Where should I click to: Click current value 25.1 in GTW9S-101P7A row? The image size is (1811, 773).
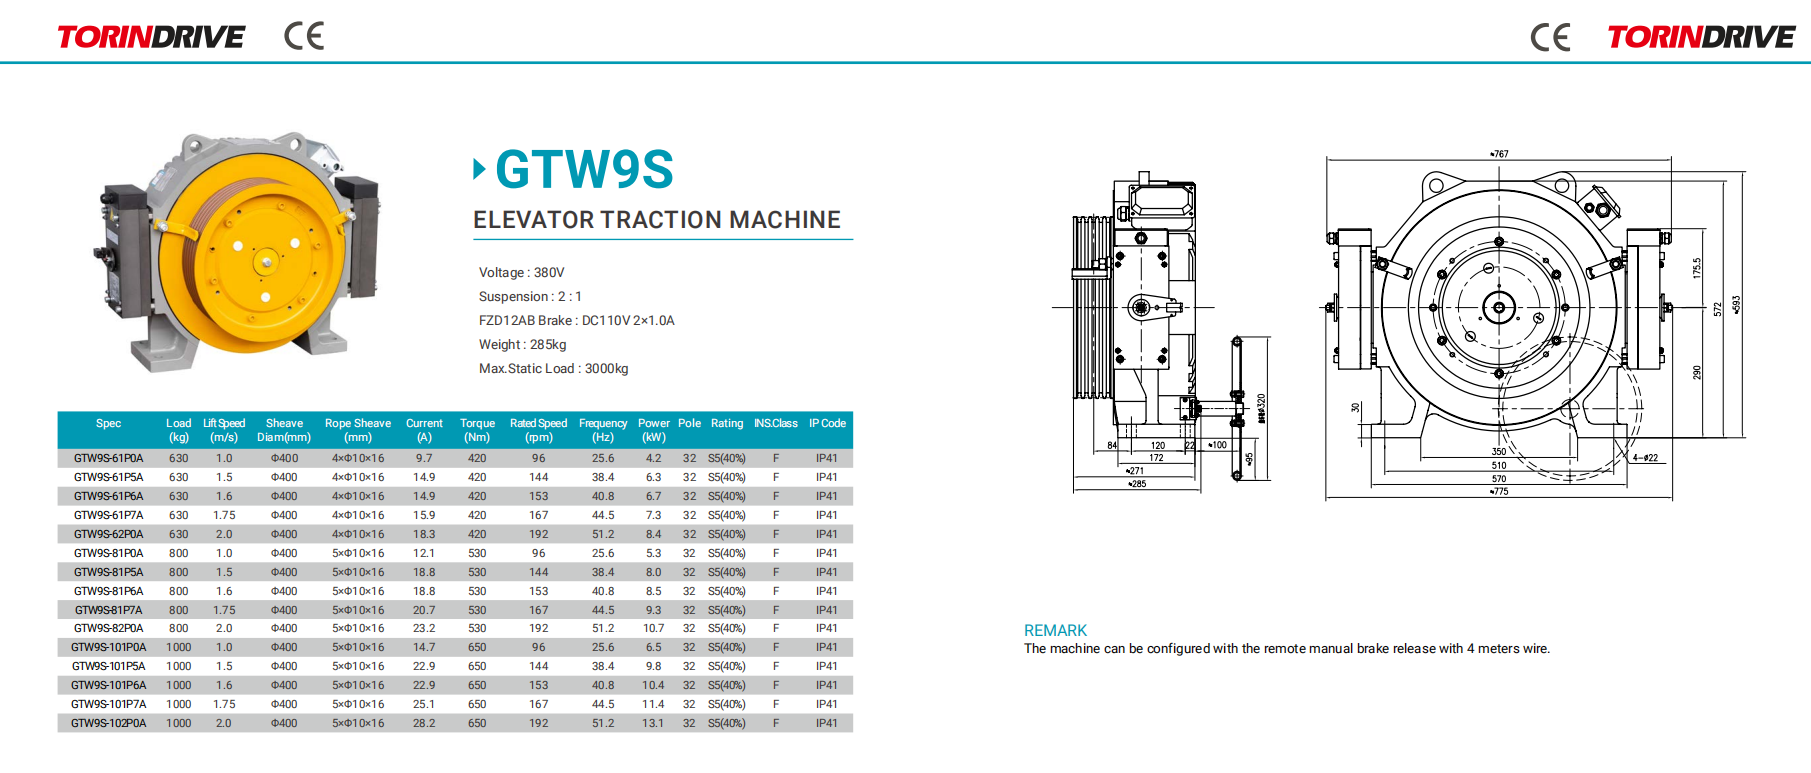coord(424,704)
